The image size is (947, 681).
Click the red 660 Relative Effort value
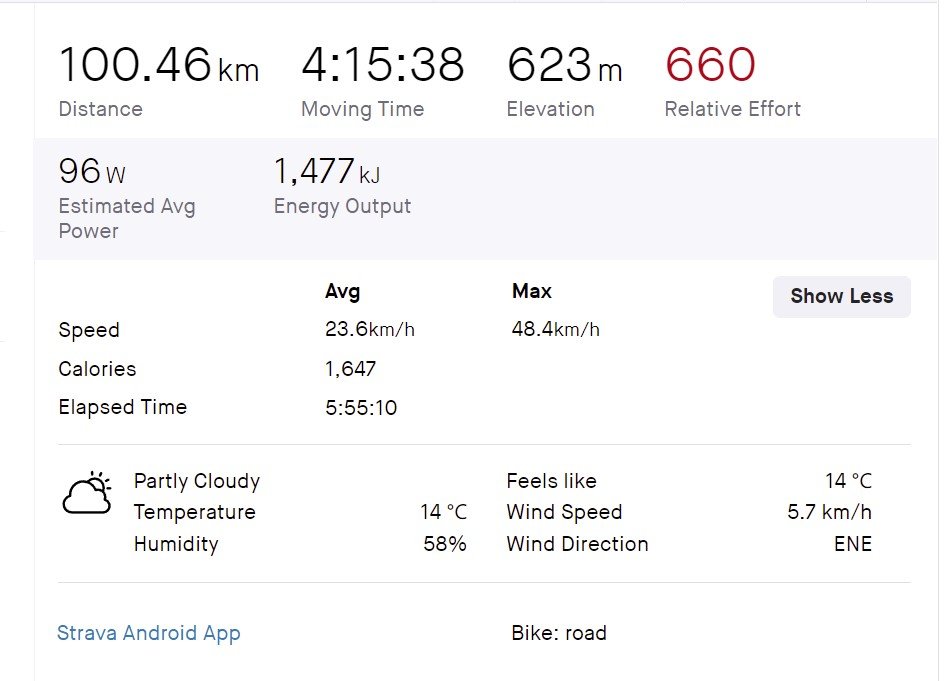tap(710, 66)
